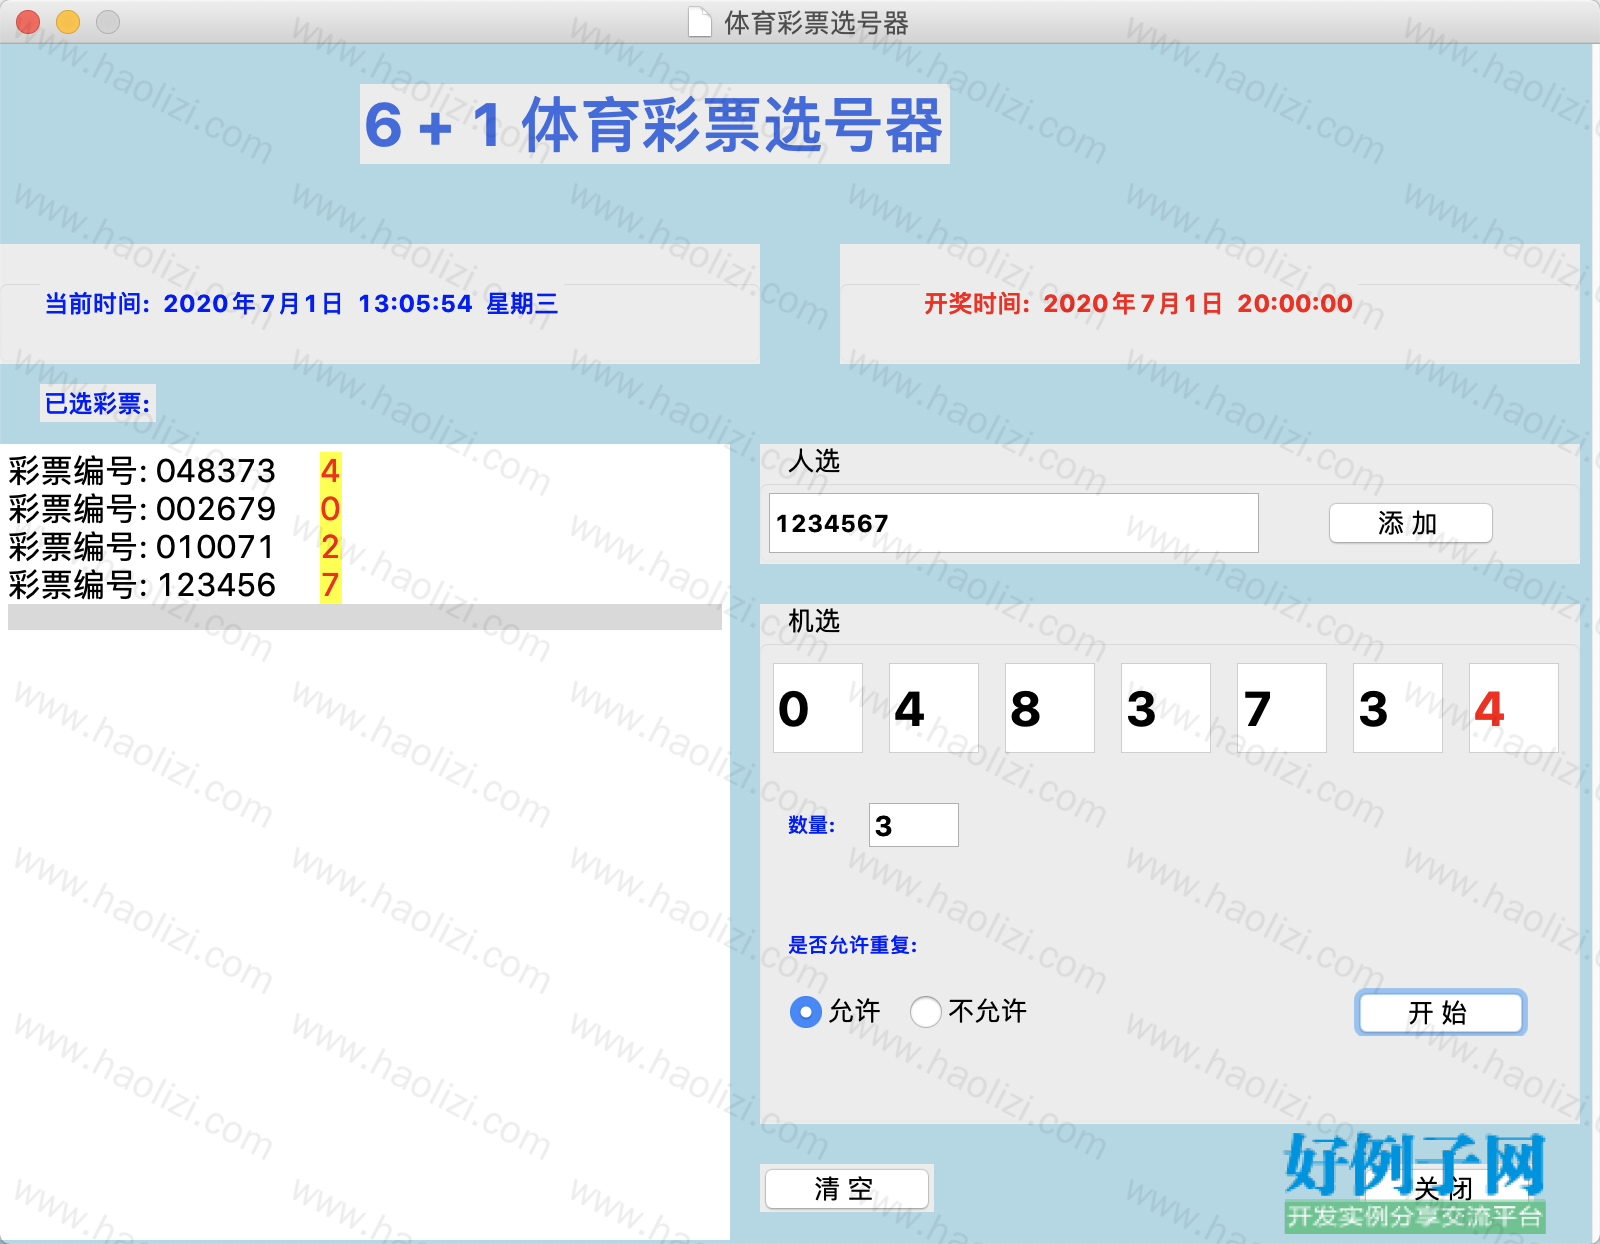Image resolution: width=1600 pixels, height=1244 pixels.
Task: Click the 当前时间 current time label
Action: pos(301,303)
